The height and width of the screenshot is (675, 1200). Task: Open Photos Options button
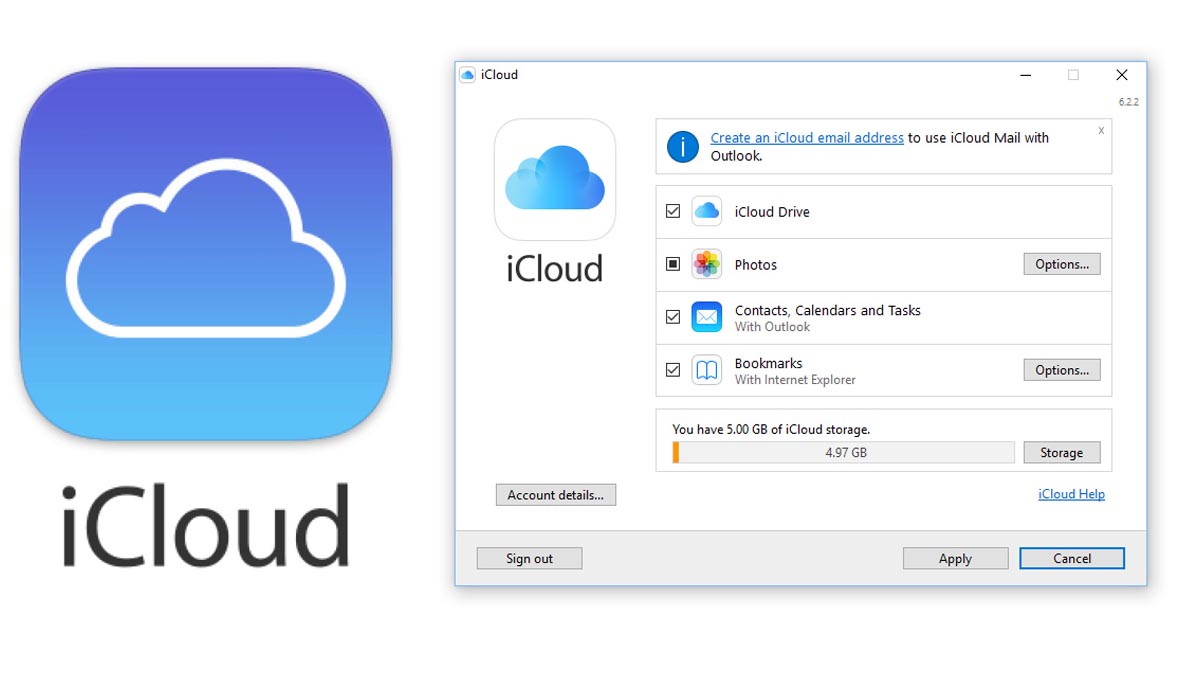tap(1062, 264)
